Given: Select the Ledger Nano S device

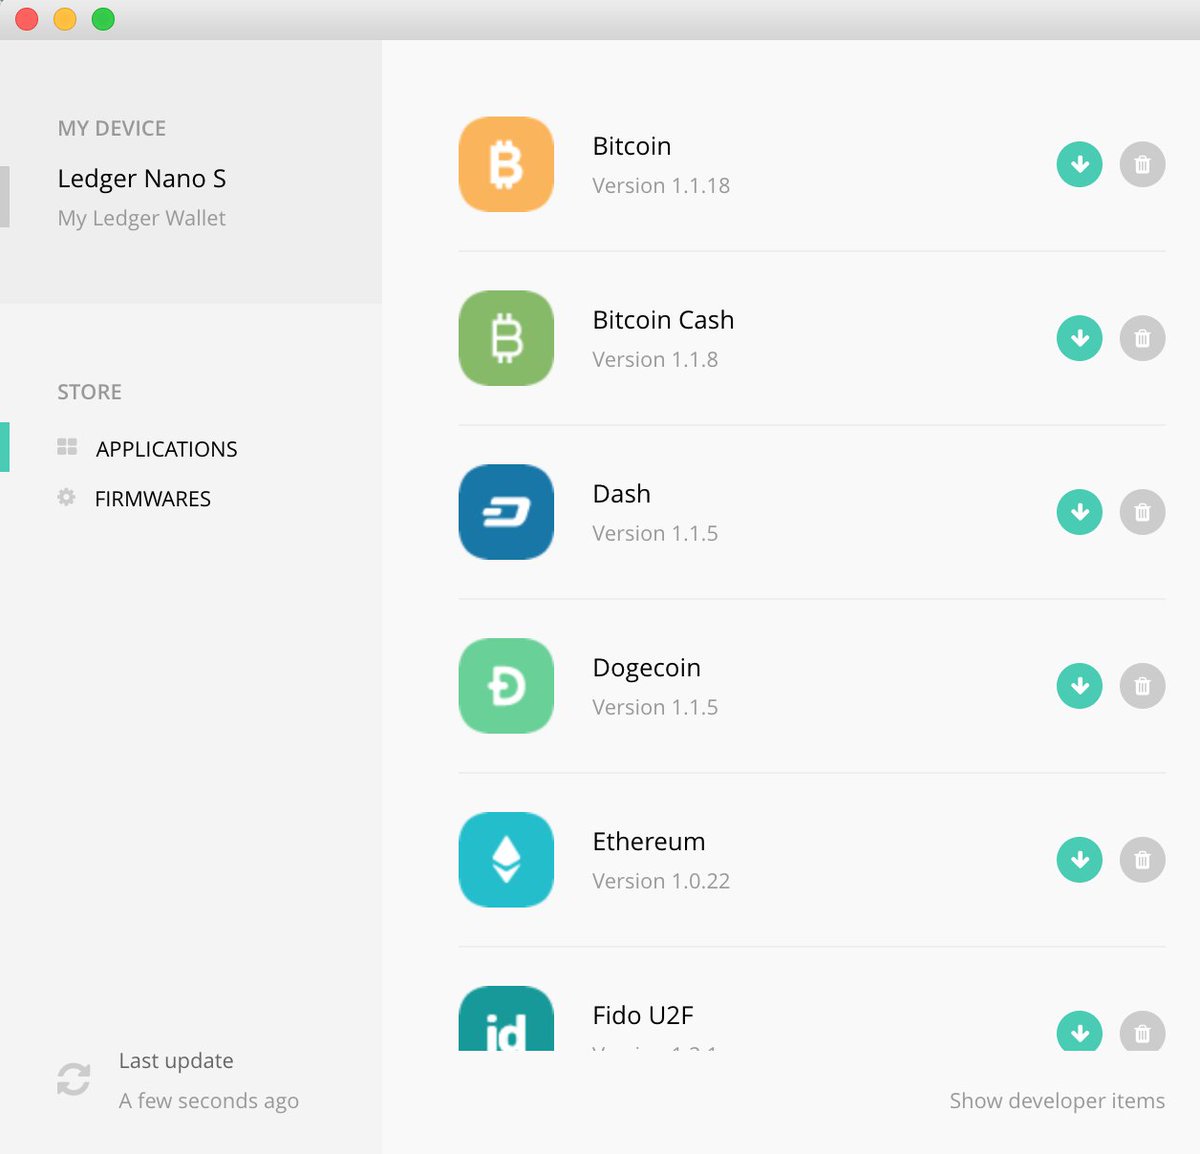Looking at the screenshot, I should pos(142,179).
